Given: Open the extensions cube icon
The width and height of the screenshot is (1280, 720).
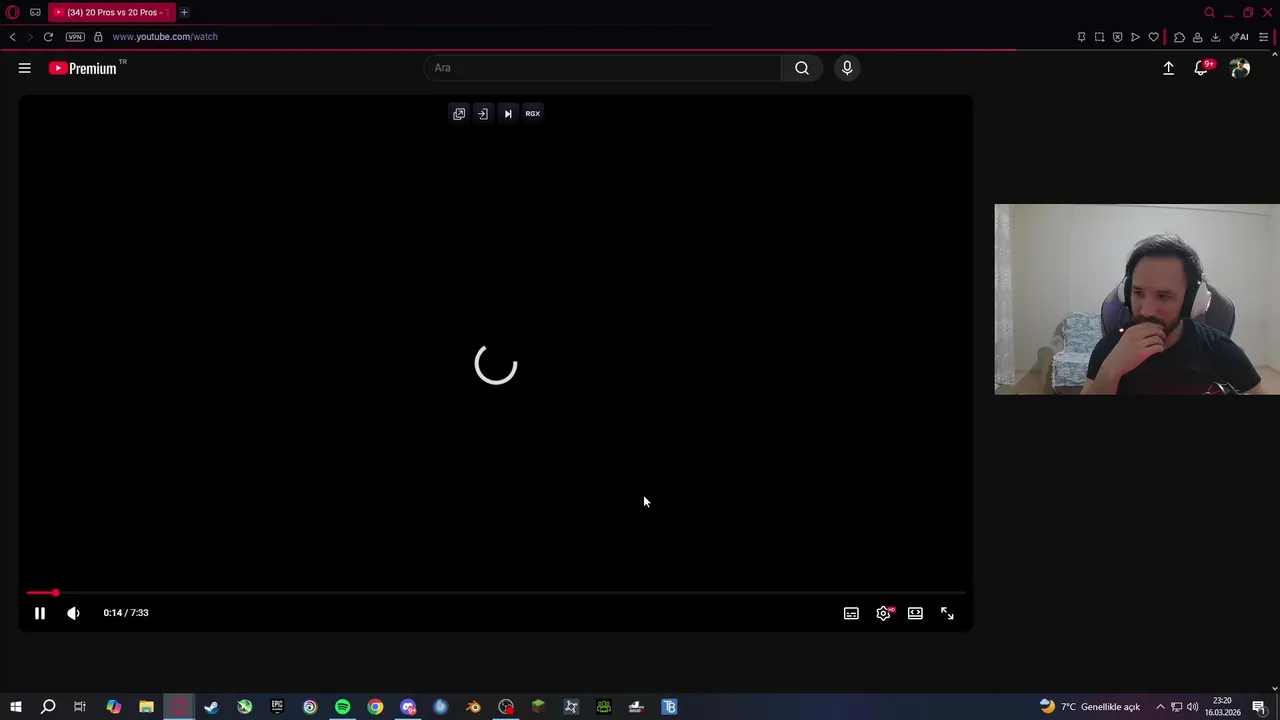Looking at the screenshot, I should point(1179,37).
